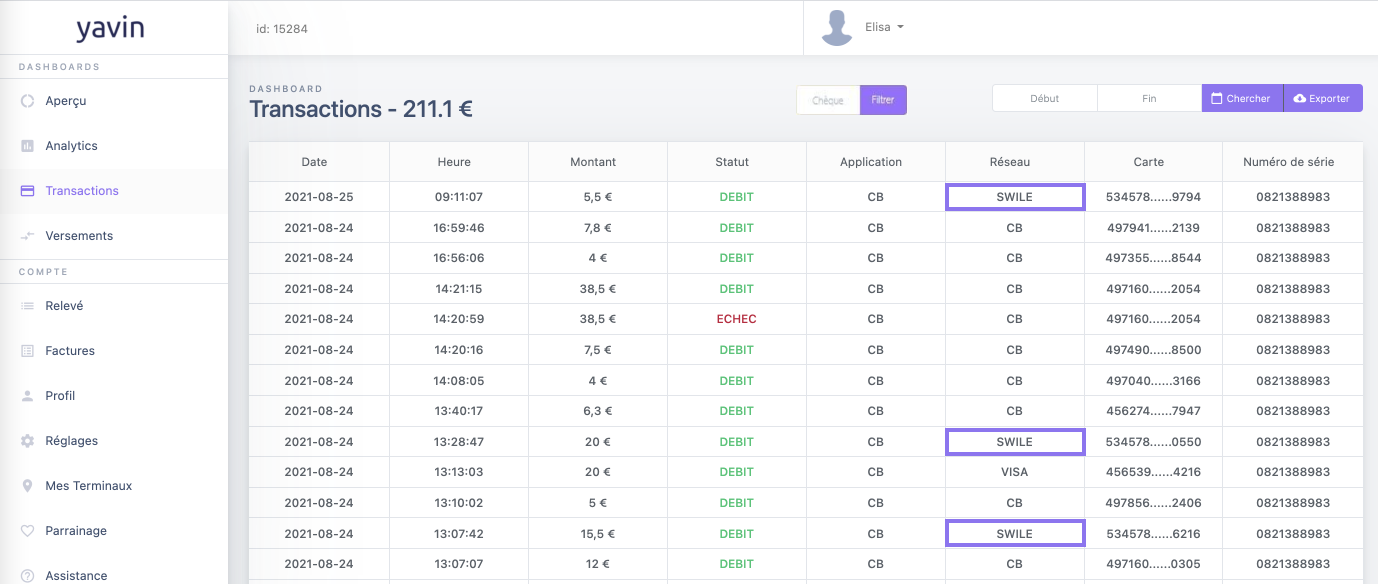Click the user avatar picture

click(x=836, y=28)
